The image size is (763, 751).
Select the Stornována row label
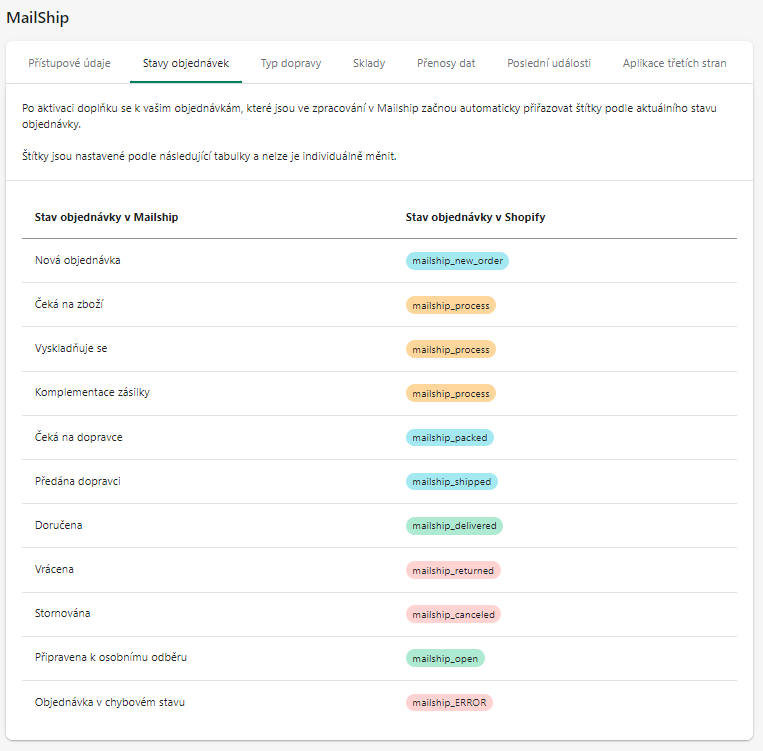pyautogui.click(x=62, y=613)
